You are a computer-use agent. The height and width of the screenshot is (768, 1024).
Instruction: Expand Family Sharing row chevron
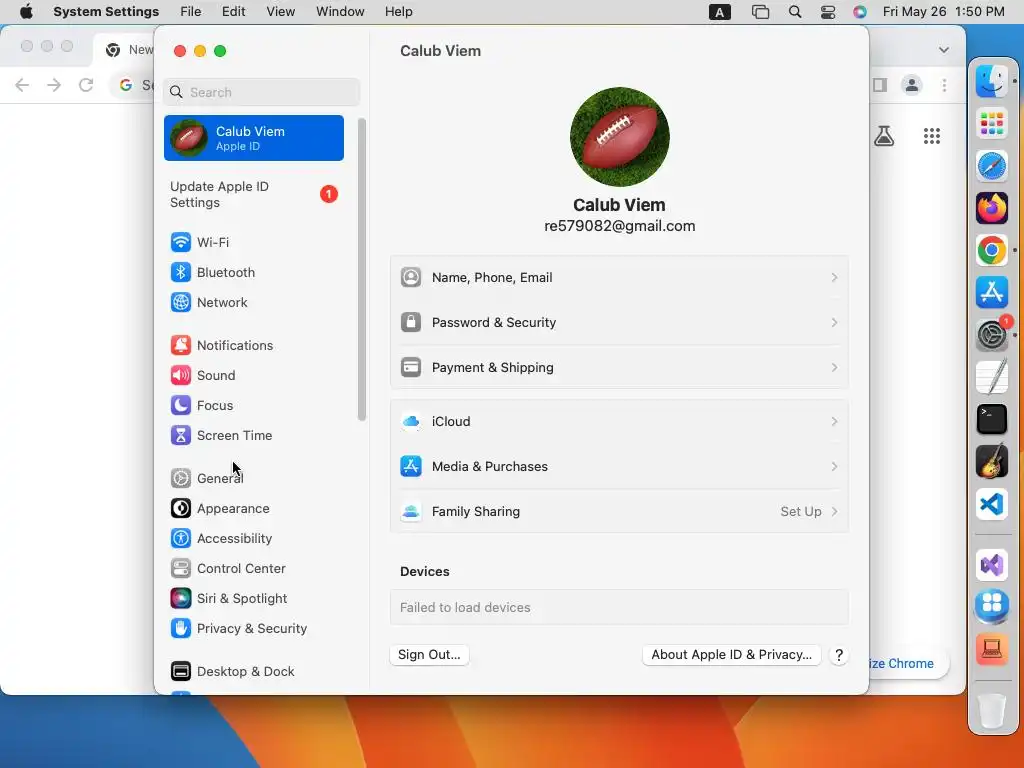coord(834,512)
